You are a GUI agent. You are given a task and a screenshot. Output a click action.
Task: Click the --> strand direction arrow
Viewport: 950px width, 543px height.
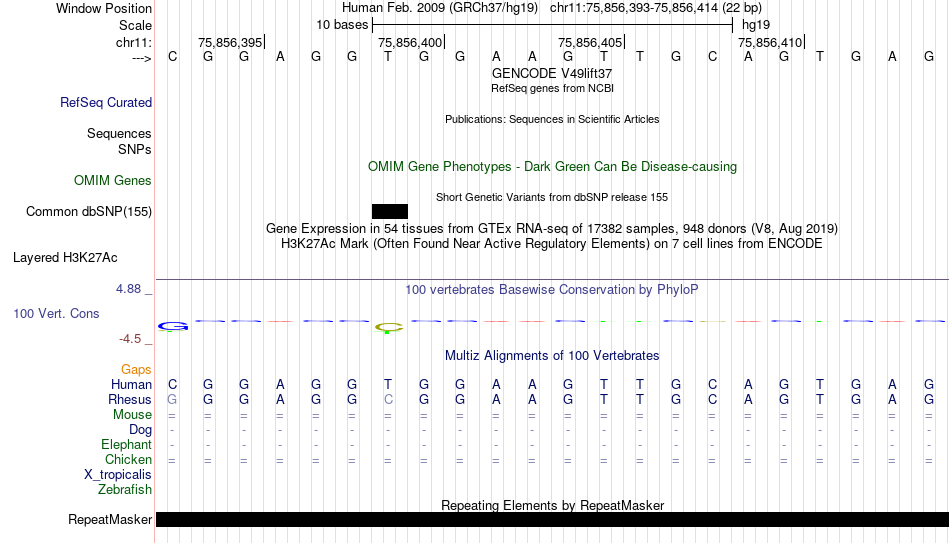(142, 58)
